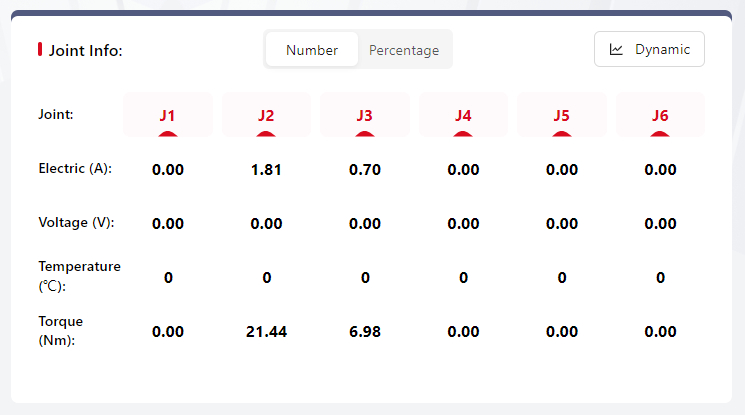
Task: Click the Joint Info heading
Action: 85,50
